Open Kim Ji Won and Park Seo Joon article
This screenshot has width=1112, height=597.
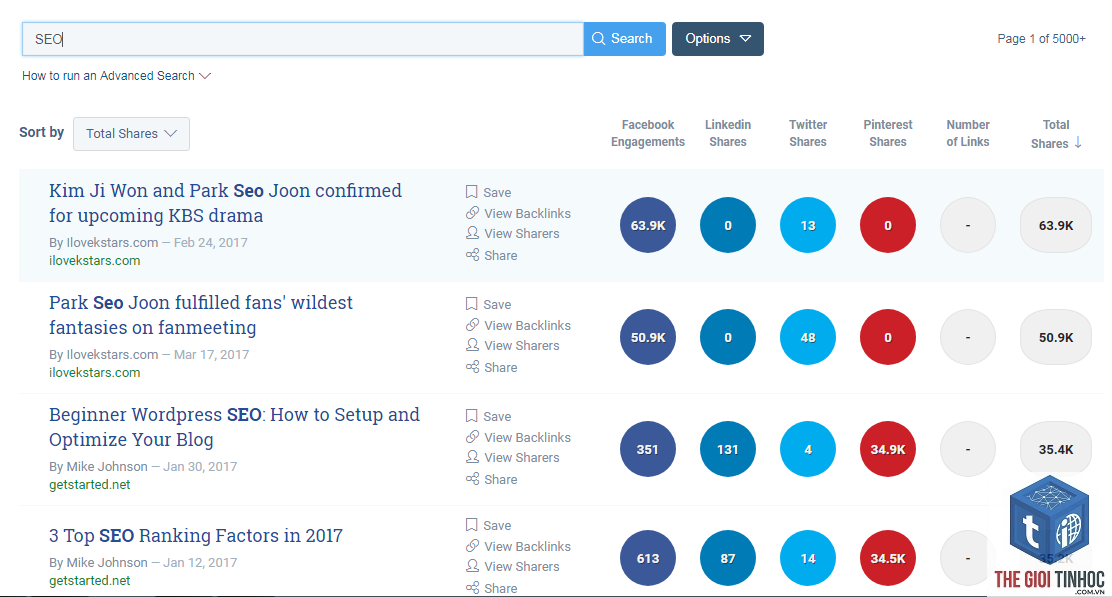pyautogui.click(x=226, y=203)
